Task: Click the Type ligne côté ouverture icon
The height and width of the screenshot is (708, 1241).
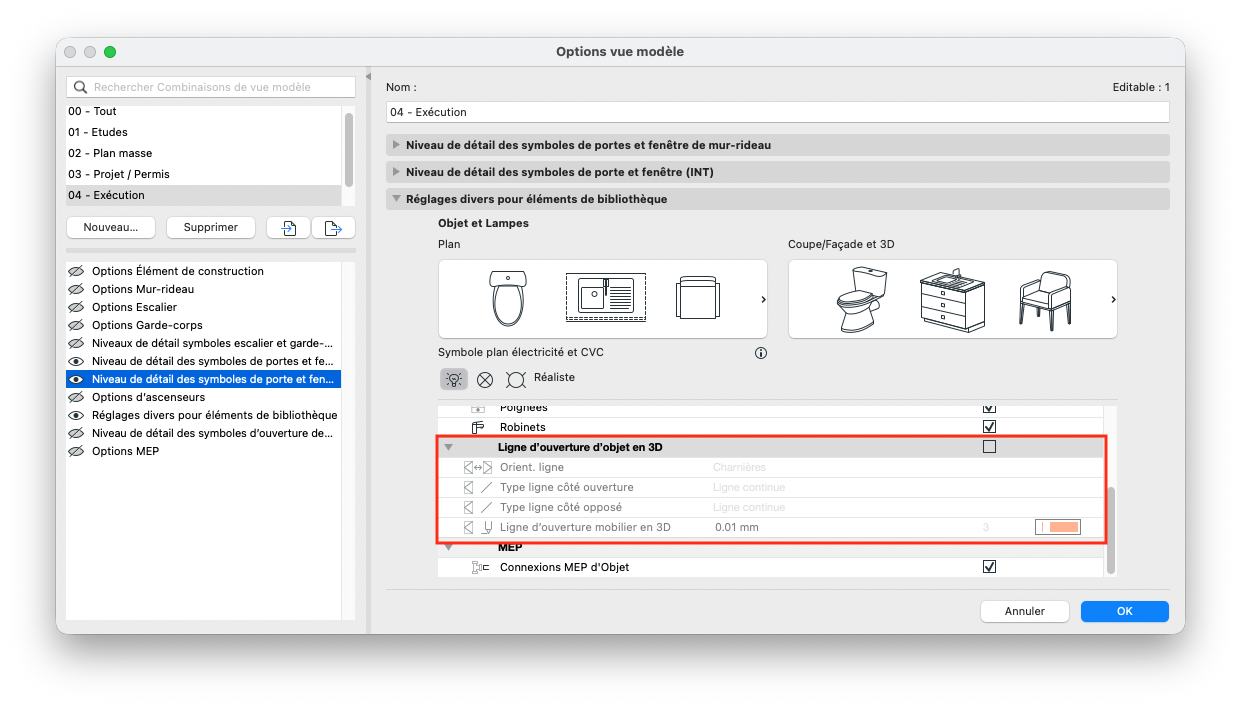Action: [x=478, y=487]
